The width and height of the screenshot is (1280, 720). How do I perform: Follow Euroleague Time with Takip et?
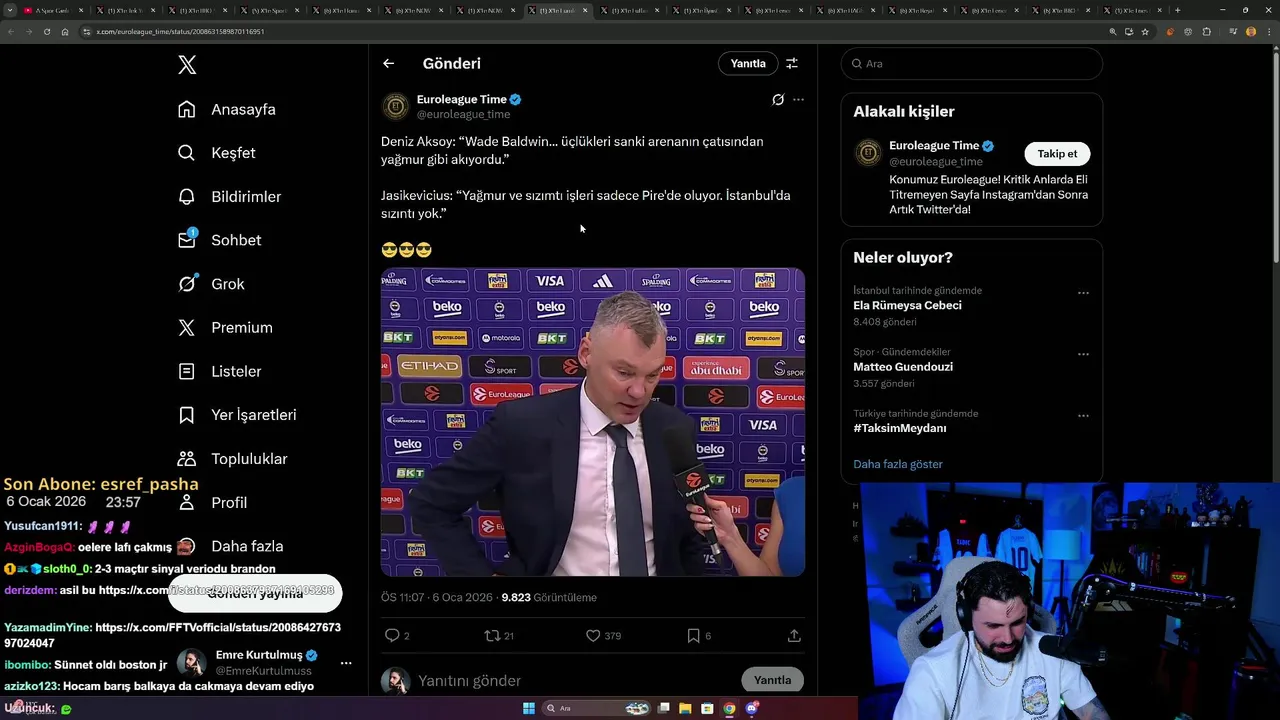pos(1057,153)
